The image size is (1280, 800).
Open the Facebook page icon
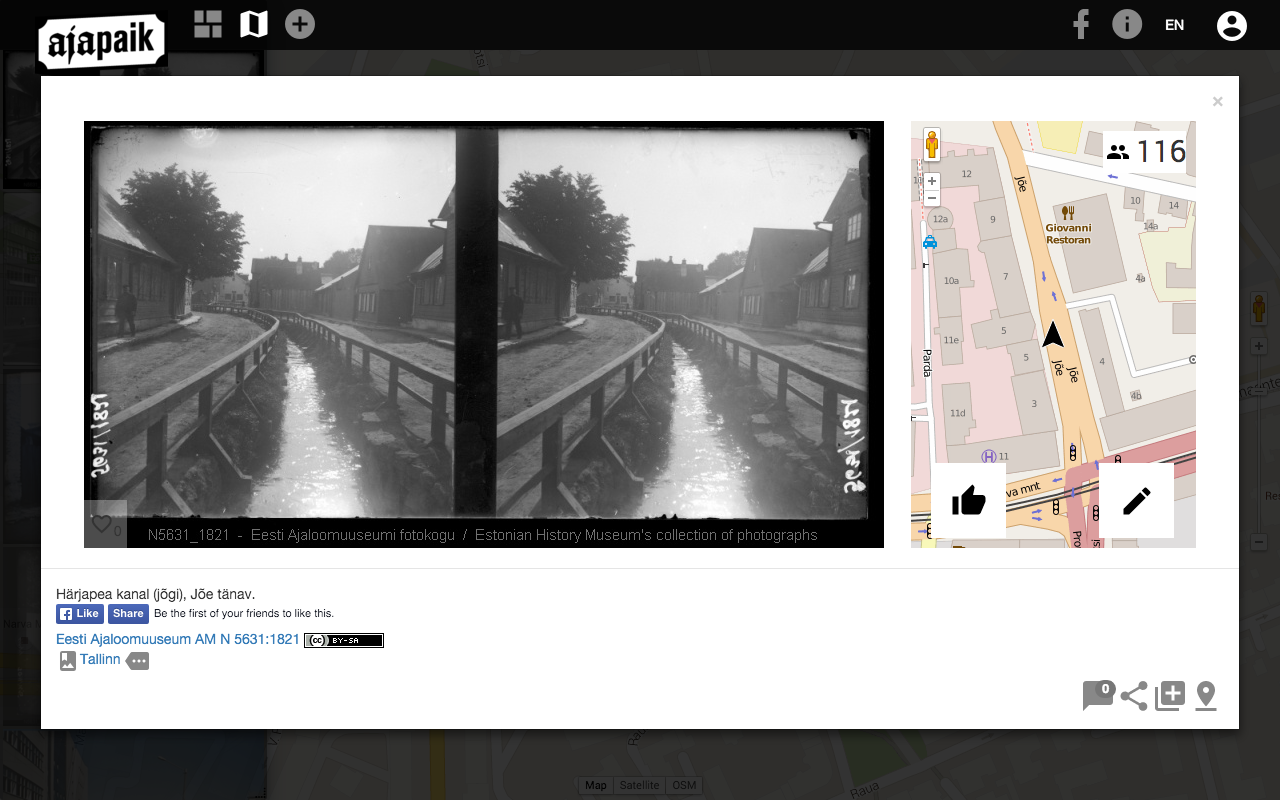1081,24
